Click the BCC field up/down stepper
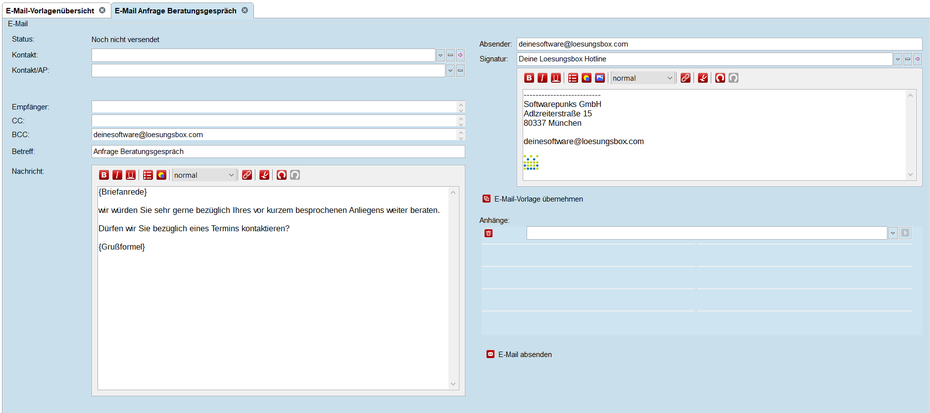Viewport: 930px width, 413px height. (461, 135)
